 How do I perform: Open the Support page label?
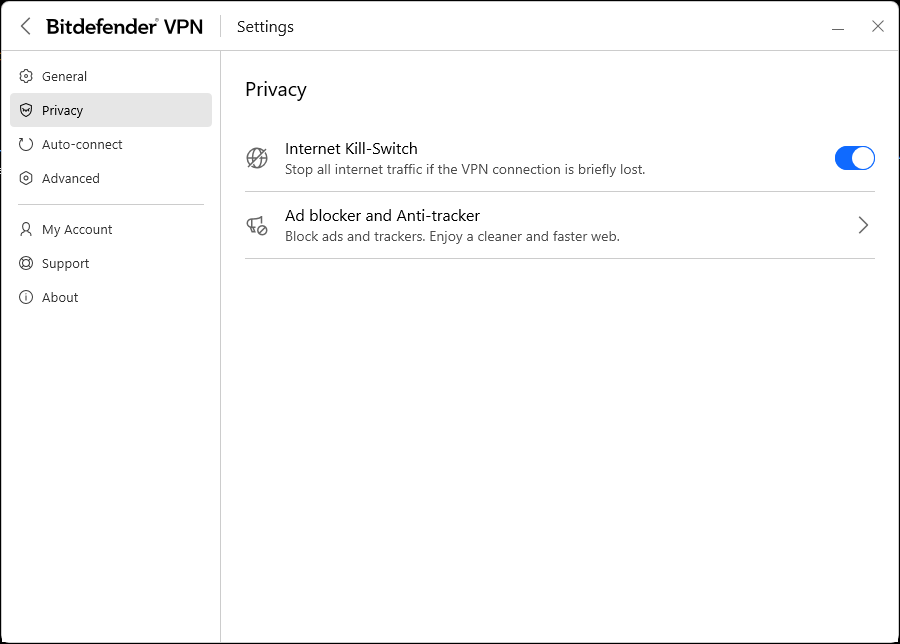pyautogui.click(x=66, y=263)
